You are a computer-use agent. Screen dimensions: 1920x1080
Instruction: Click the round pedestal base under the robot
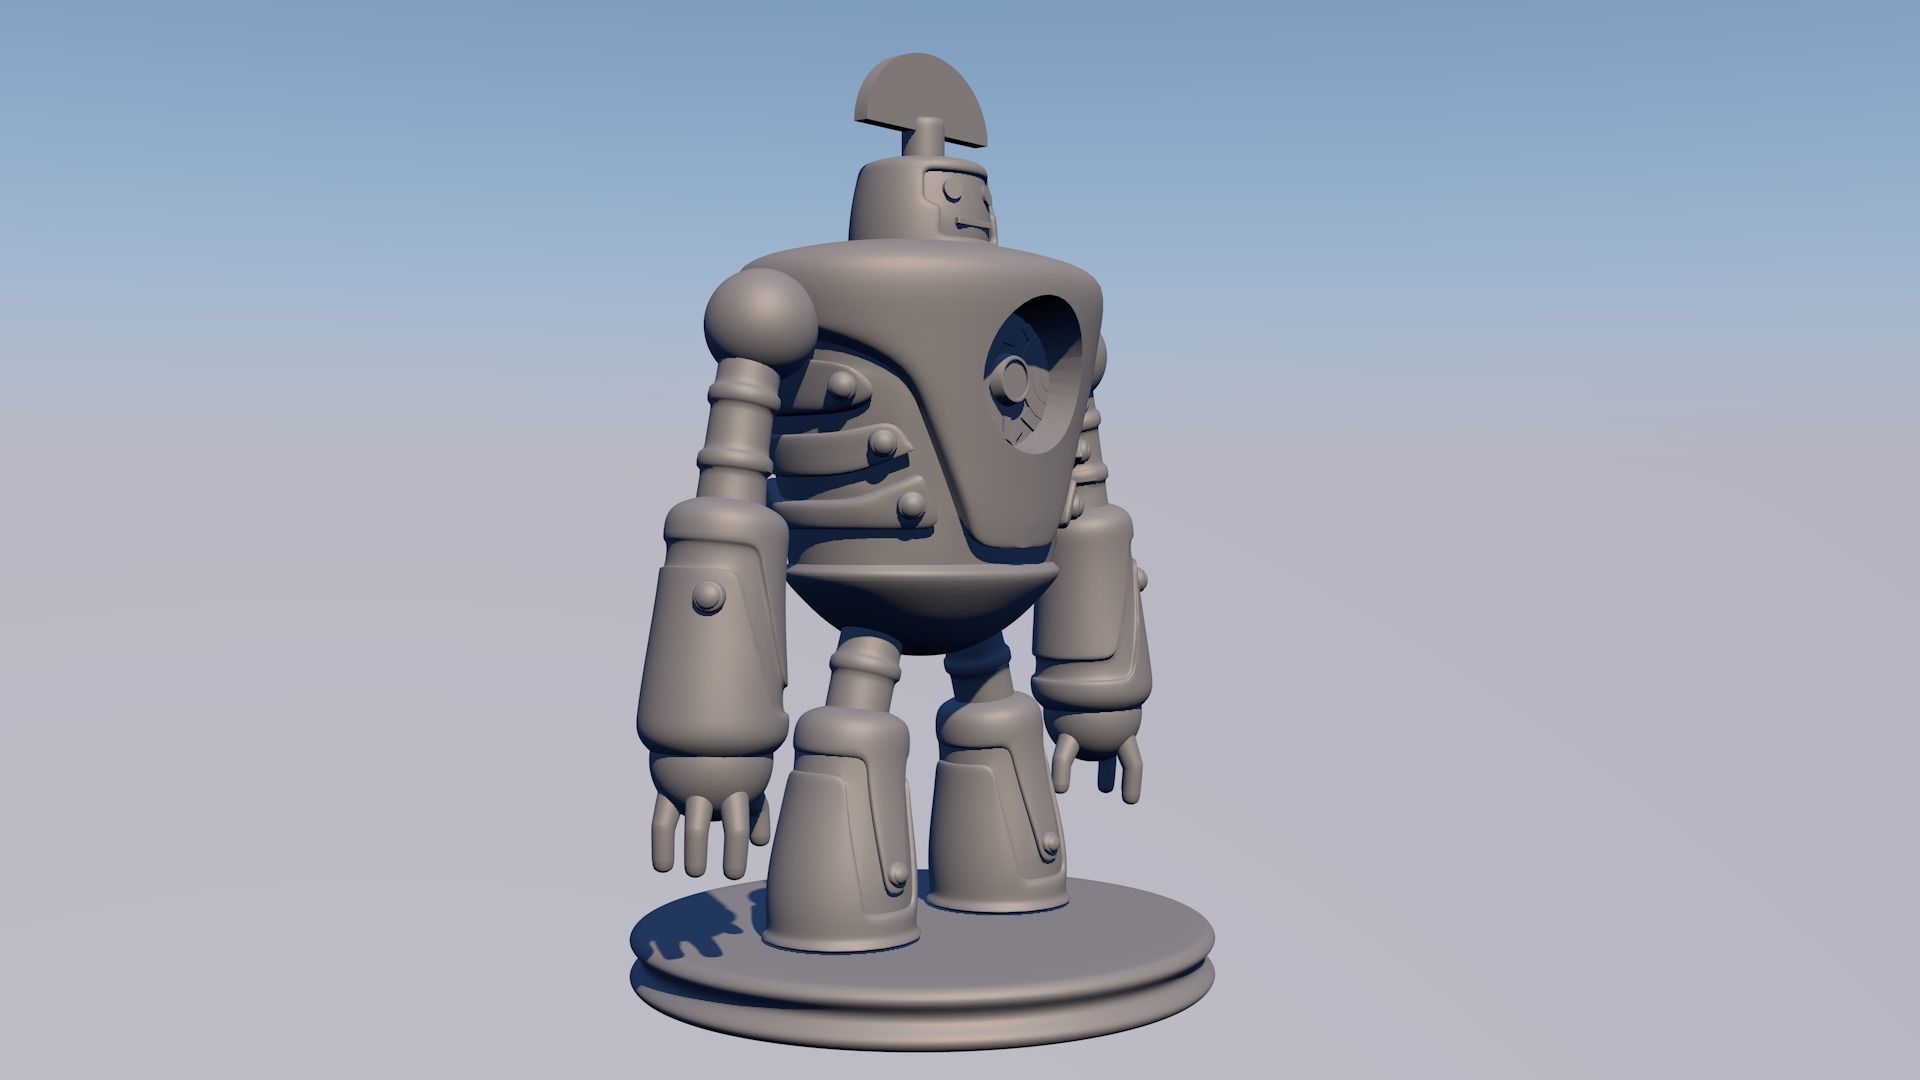(921, 961)
